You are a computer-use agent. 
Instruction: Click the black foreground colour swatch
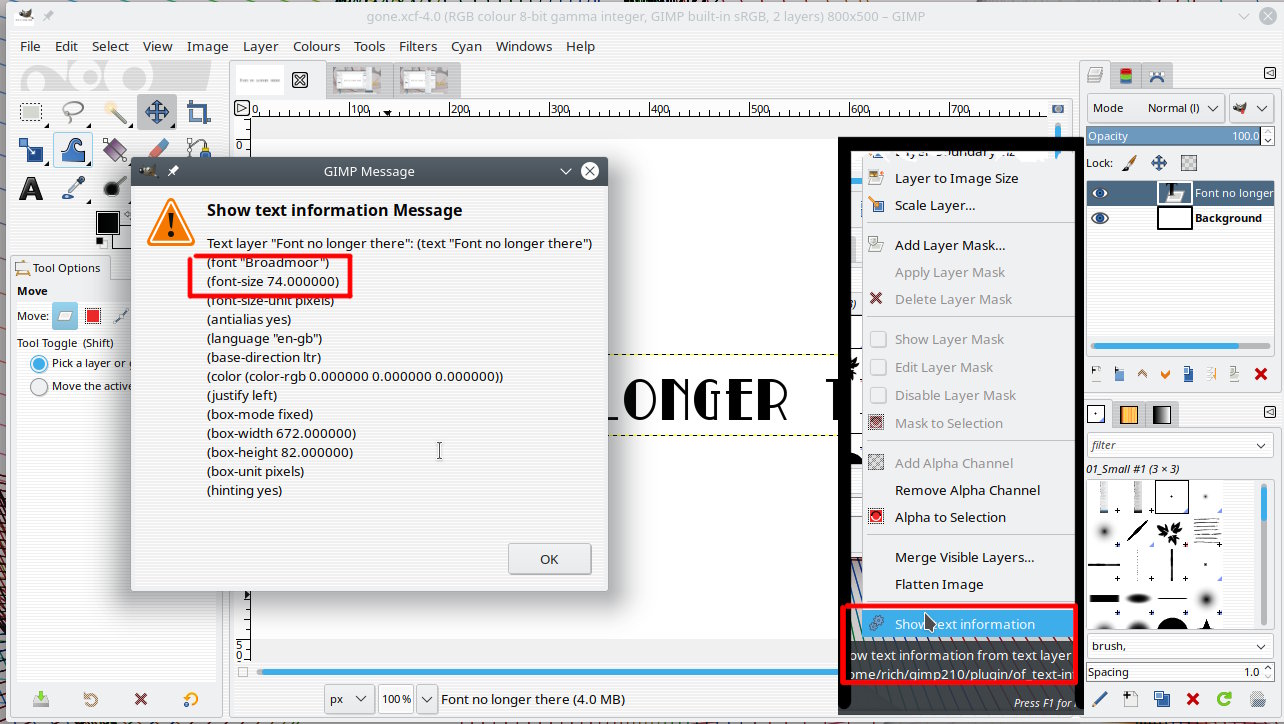[107, 222]
